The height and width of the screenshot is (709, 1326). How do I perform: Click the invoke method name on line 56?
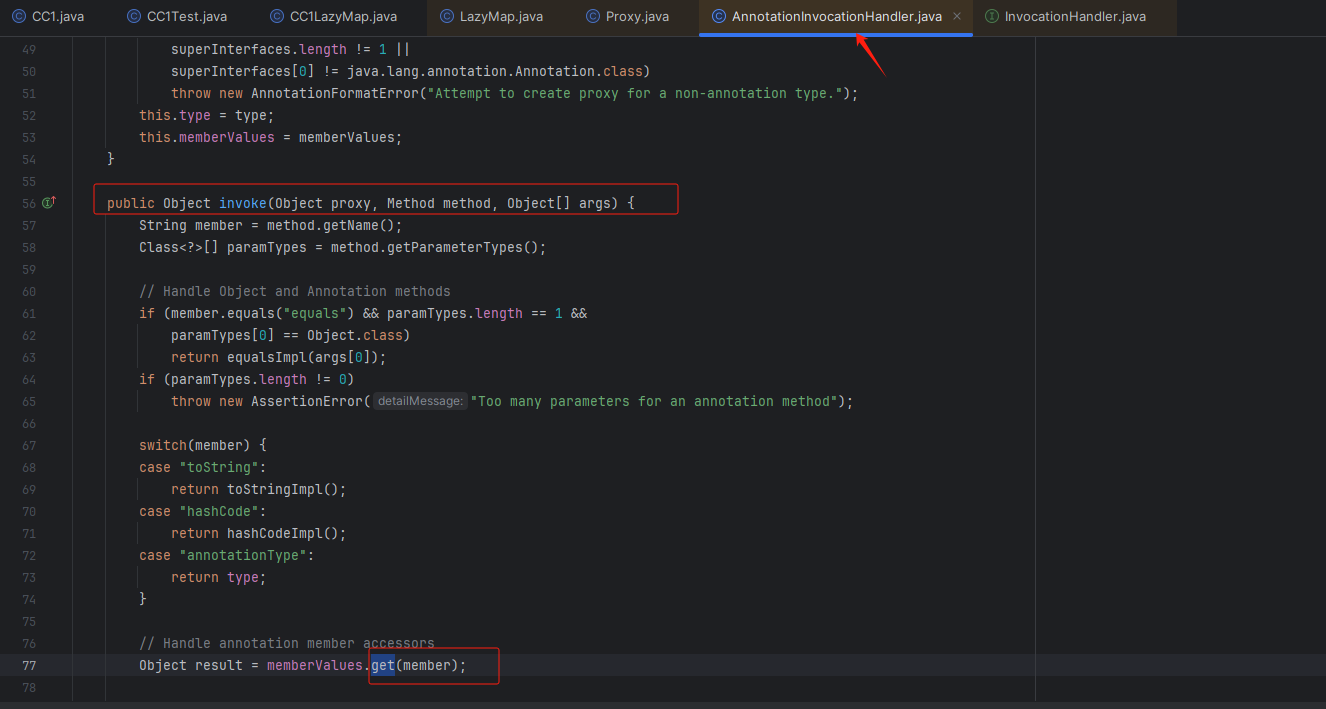(x=243, y=203)
